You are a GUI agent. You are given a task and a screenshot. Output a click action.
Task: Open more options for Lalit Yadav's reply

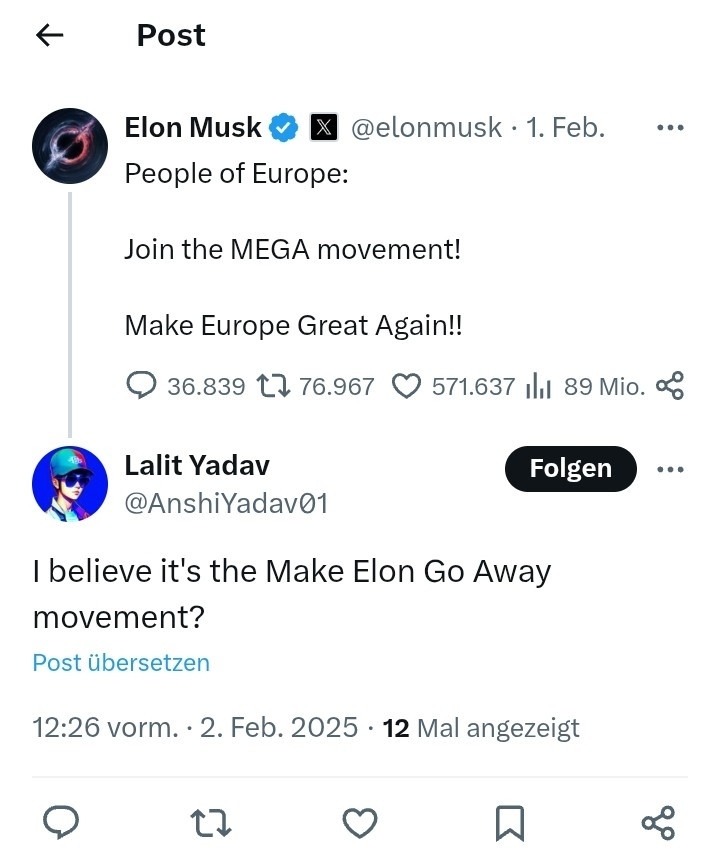coord(669,469)
